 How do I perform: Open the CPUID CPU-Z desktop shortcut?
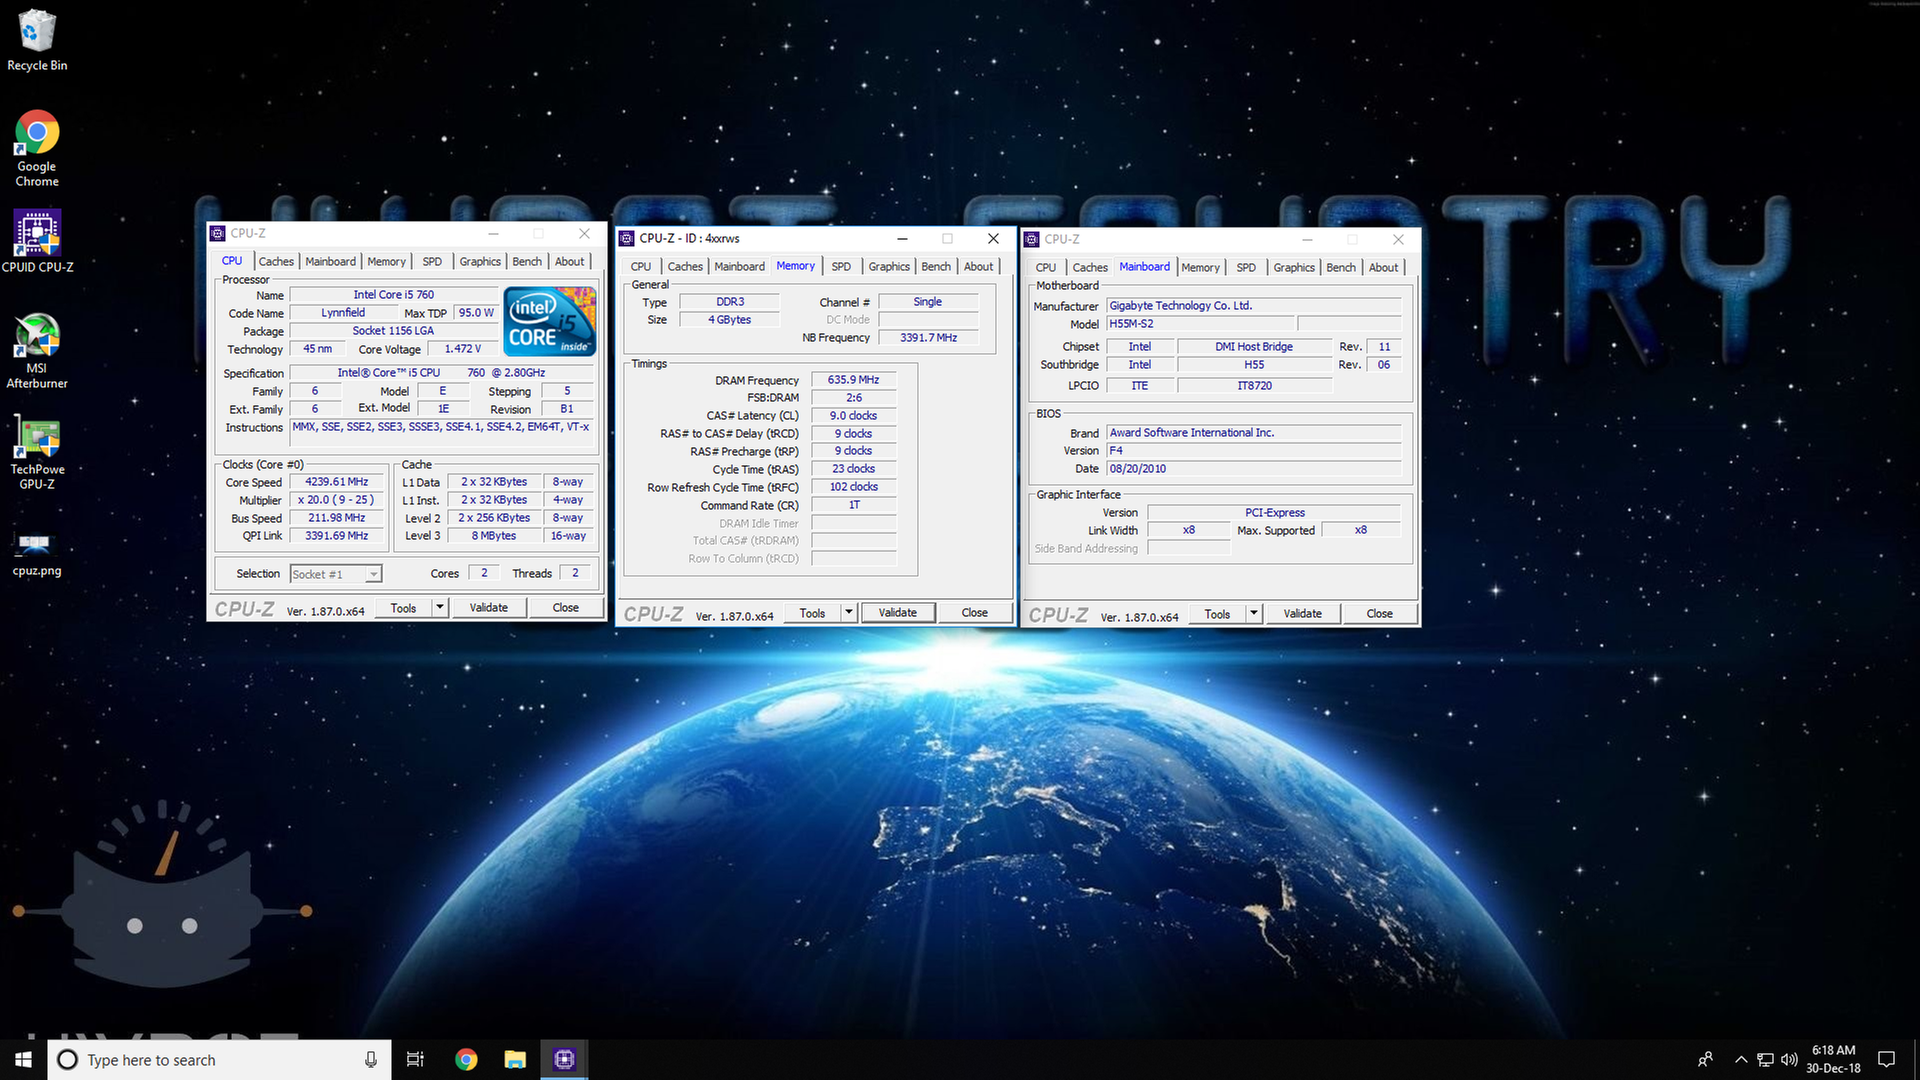point(37,241)
